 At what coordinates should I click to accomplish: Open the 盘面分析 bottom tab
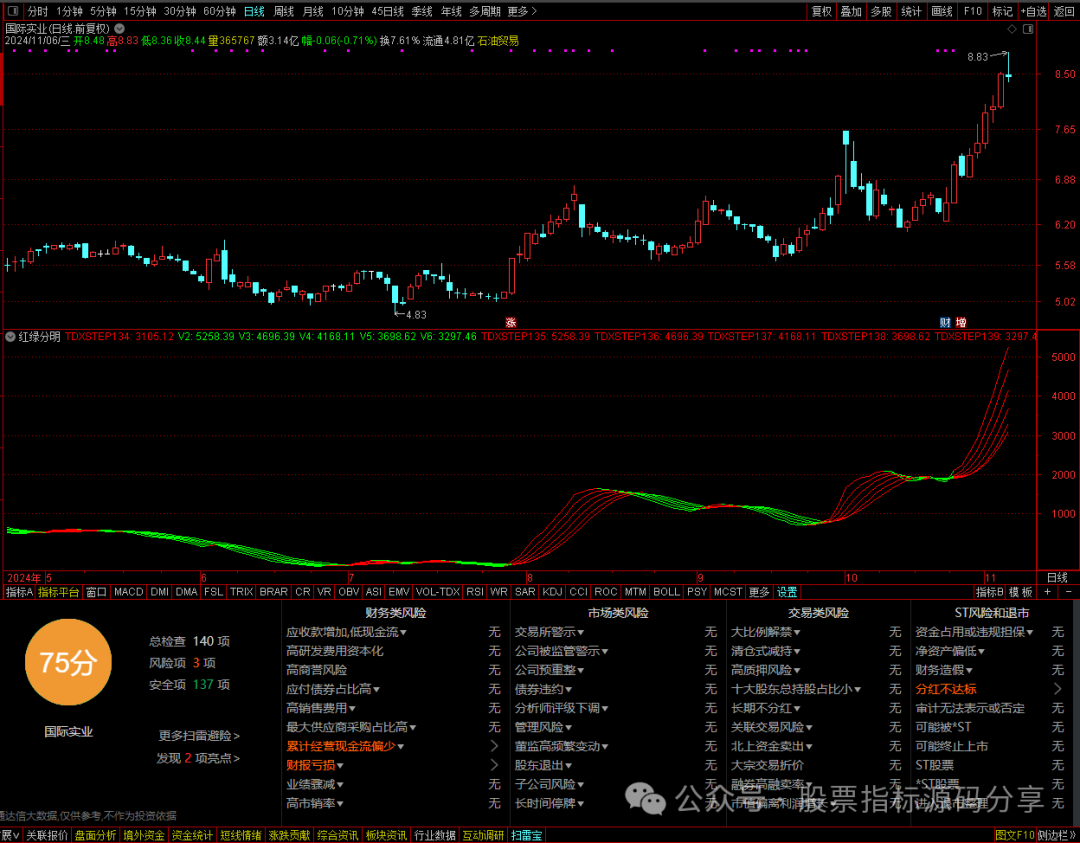(95, 835)
